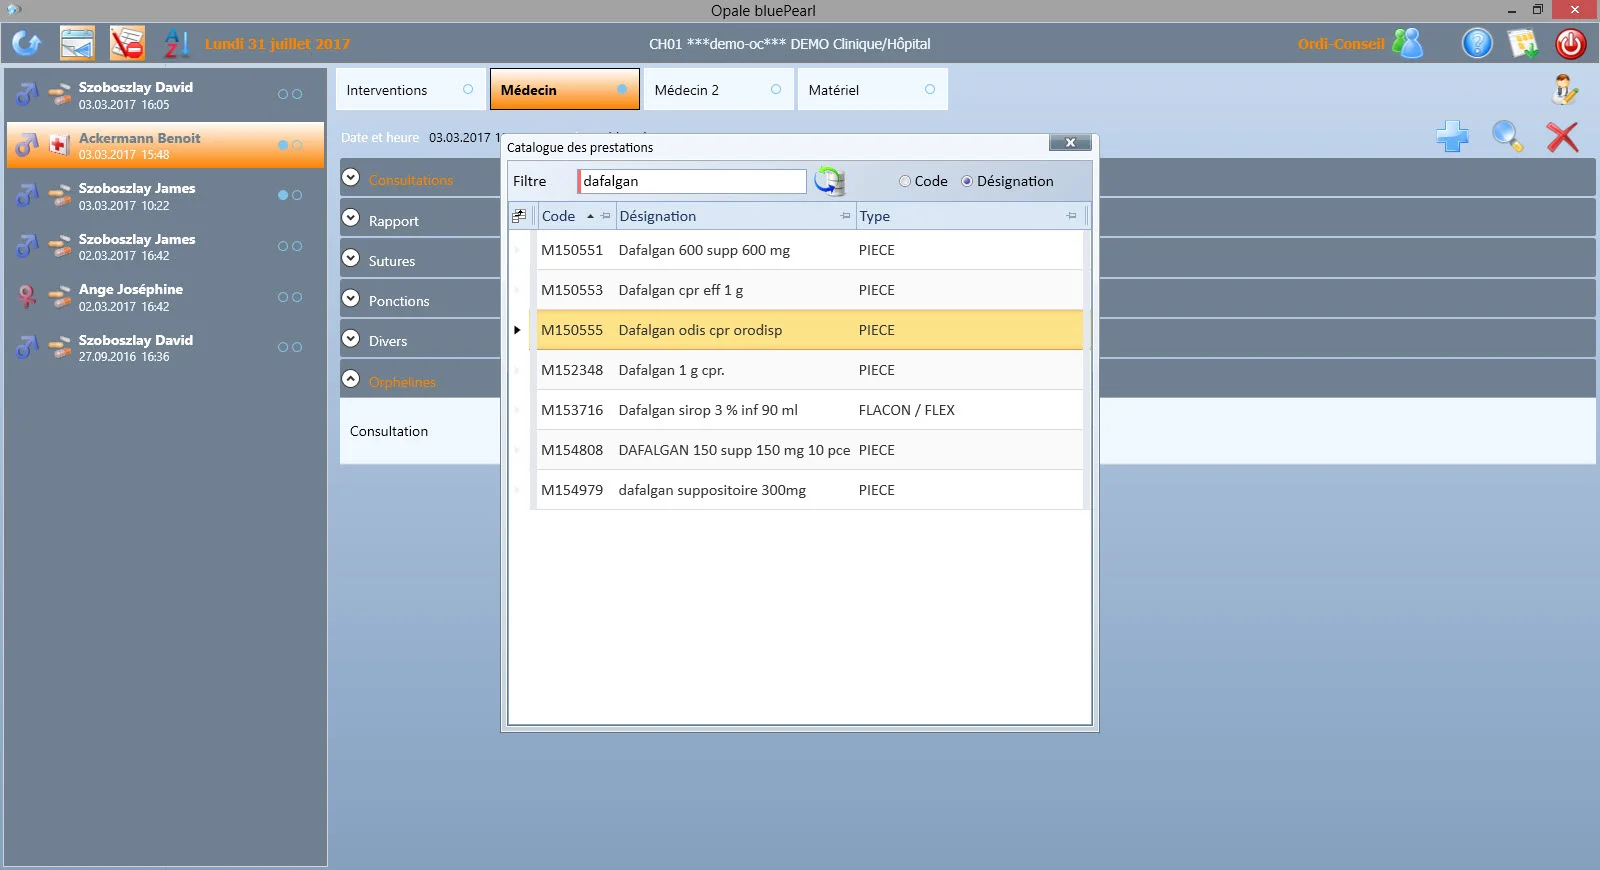This screenshot has height=870, width=1600.
Task: Open the help question mark icon
Action: click(1477, 43)
